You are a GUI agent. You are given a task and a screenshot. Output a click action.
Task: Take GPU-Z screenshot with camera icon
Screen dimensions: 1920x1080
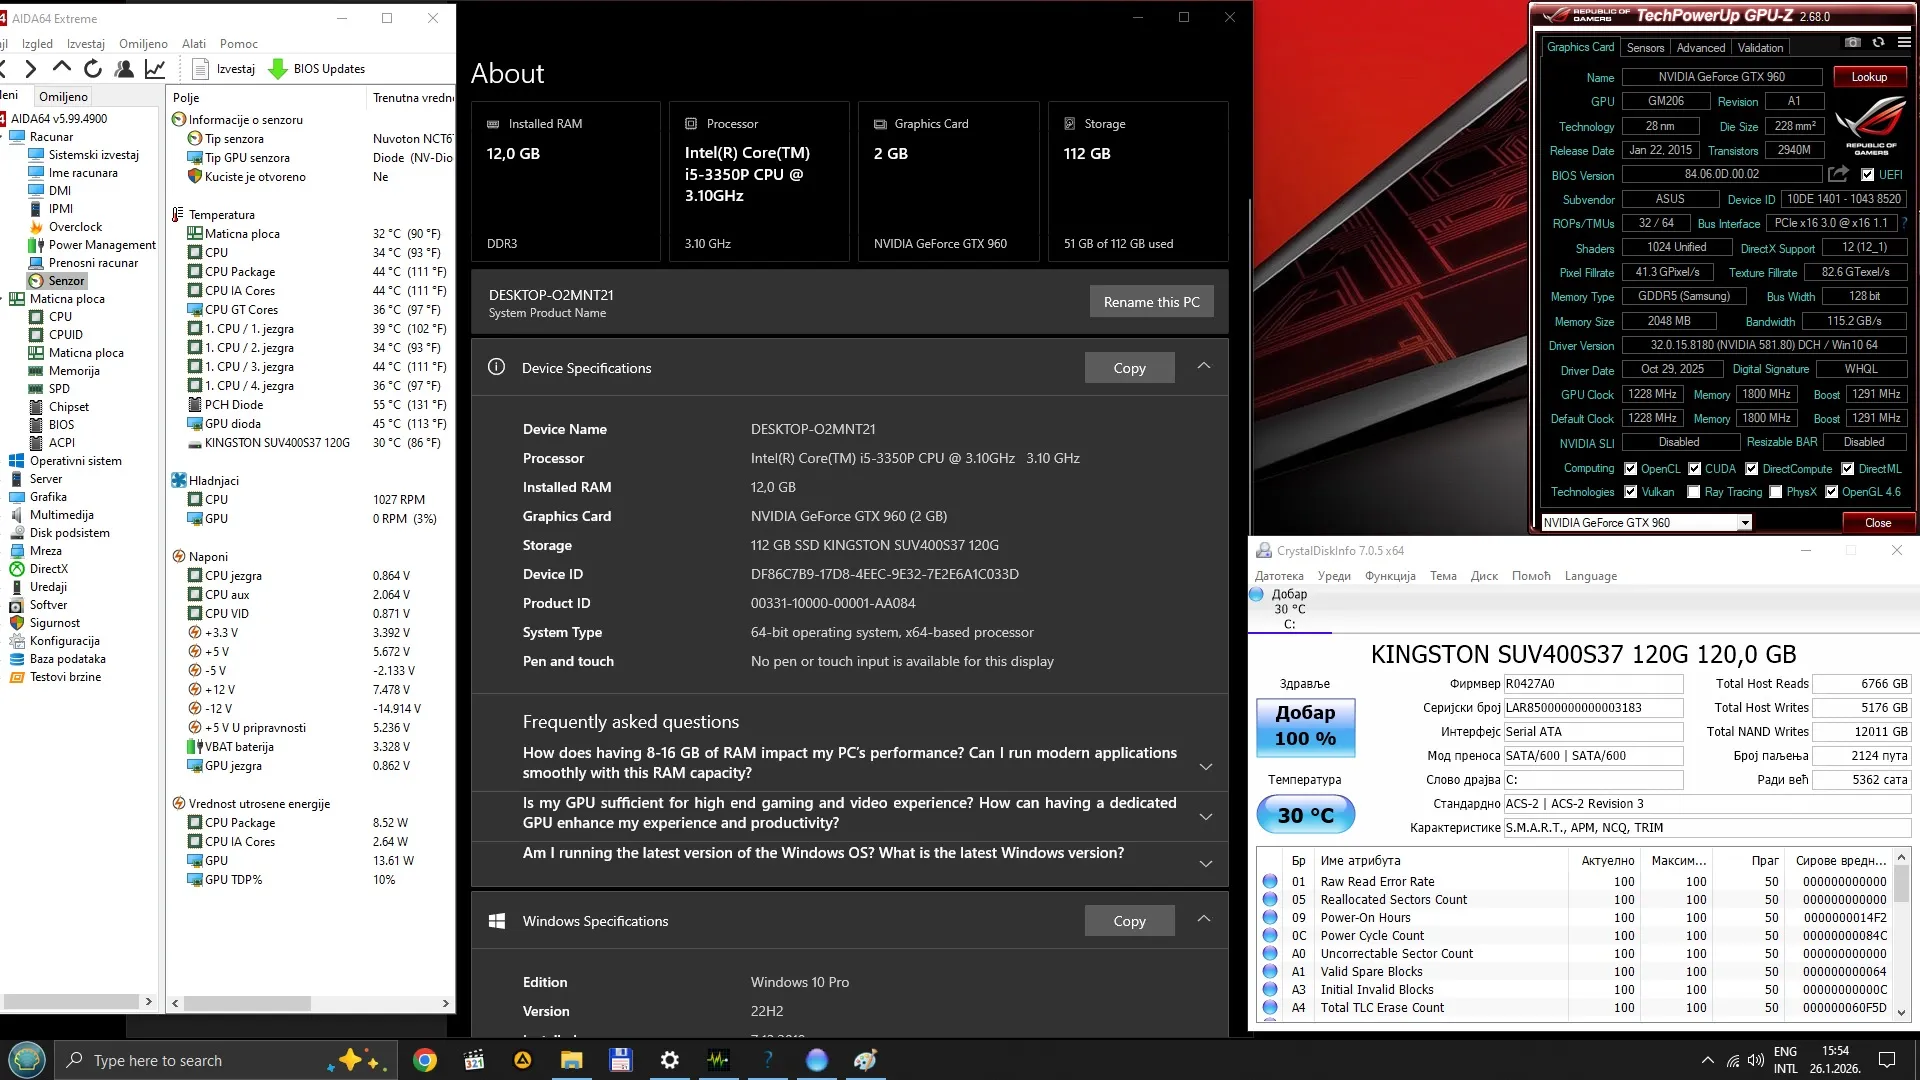point(1852,43)
